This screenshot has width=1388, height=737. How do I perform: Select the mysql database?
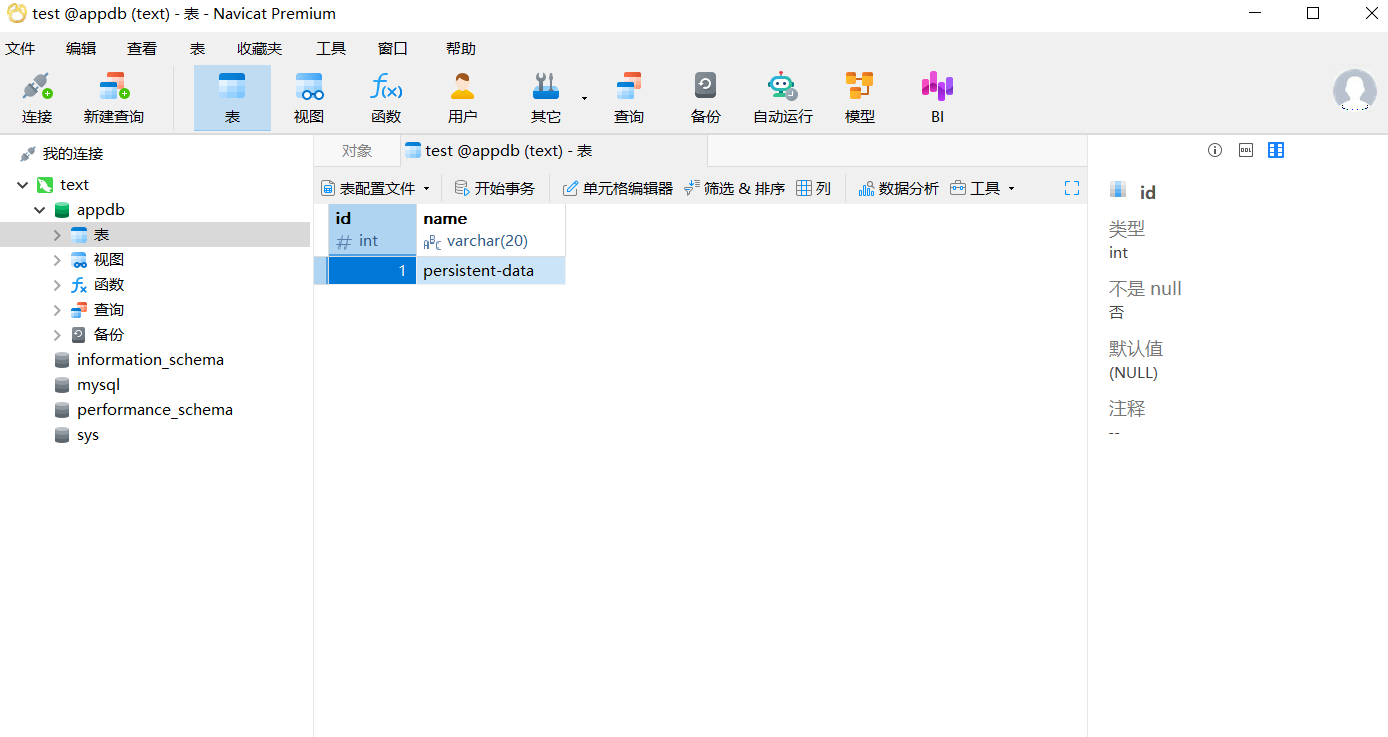(98, 385)
